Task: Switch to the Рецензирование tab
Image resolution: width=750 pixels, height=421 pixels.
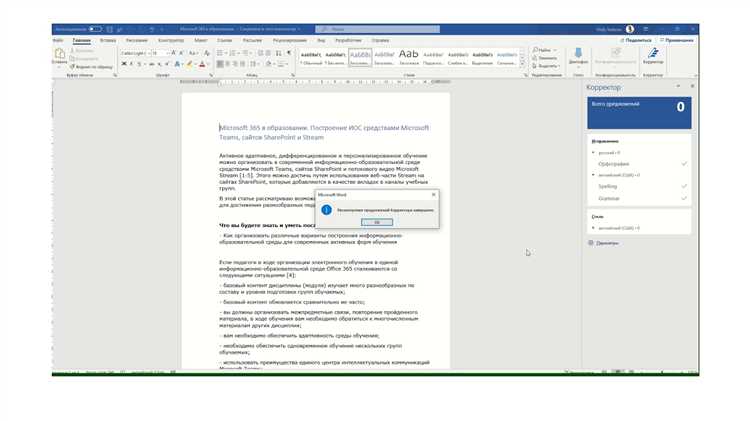Action: 289,41
